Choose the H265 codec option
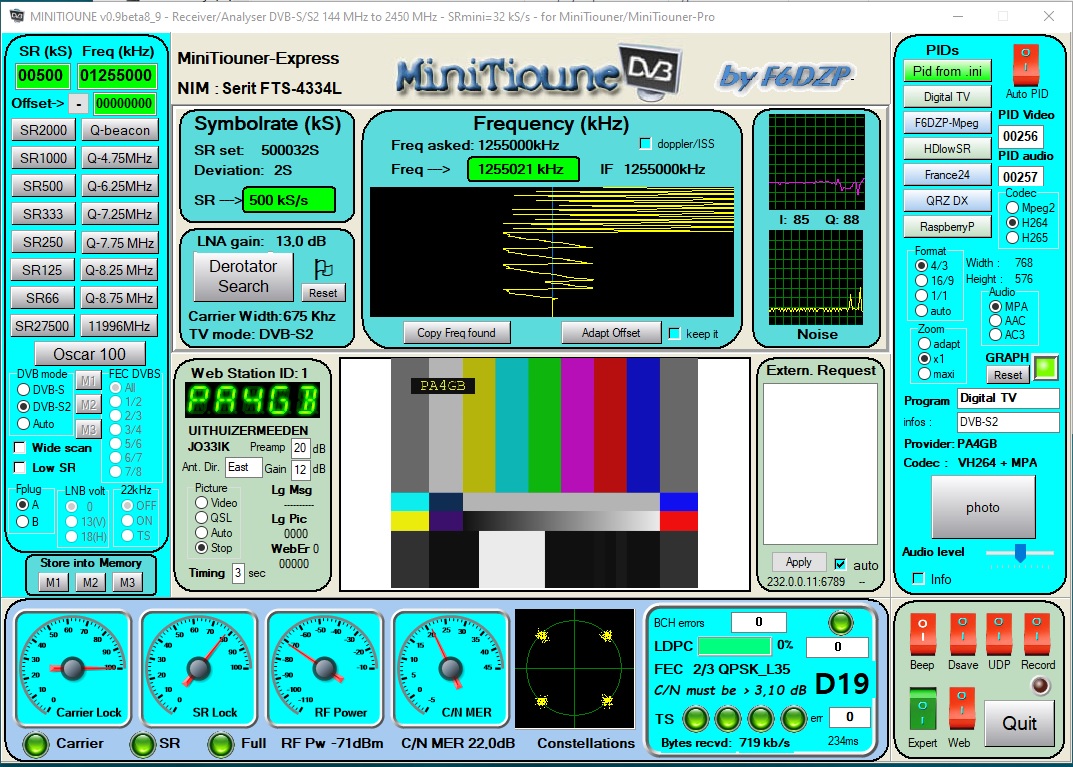 [1013, 237]
